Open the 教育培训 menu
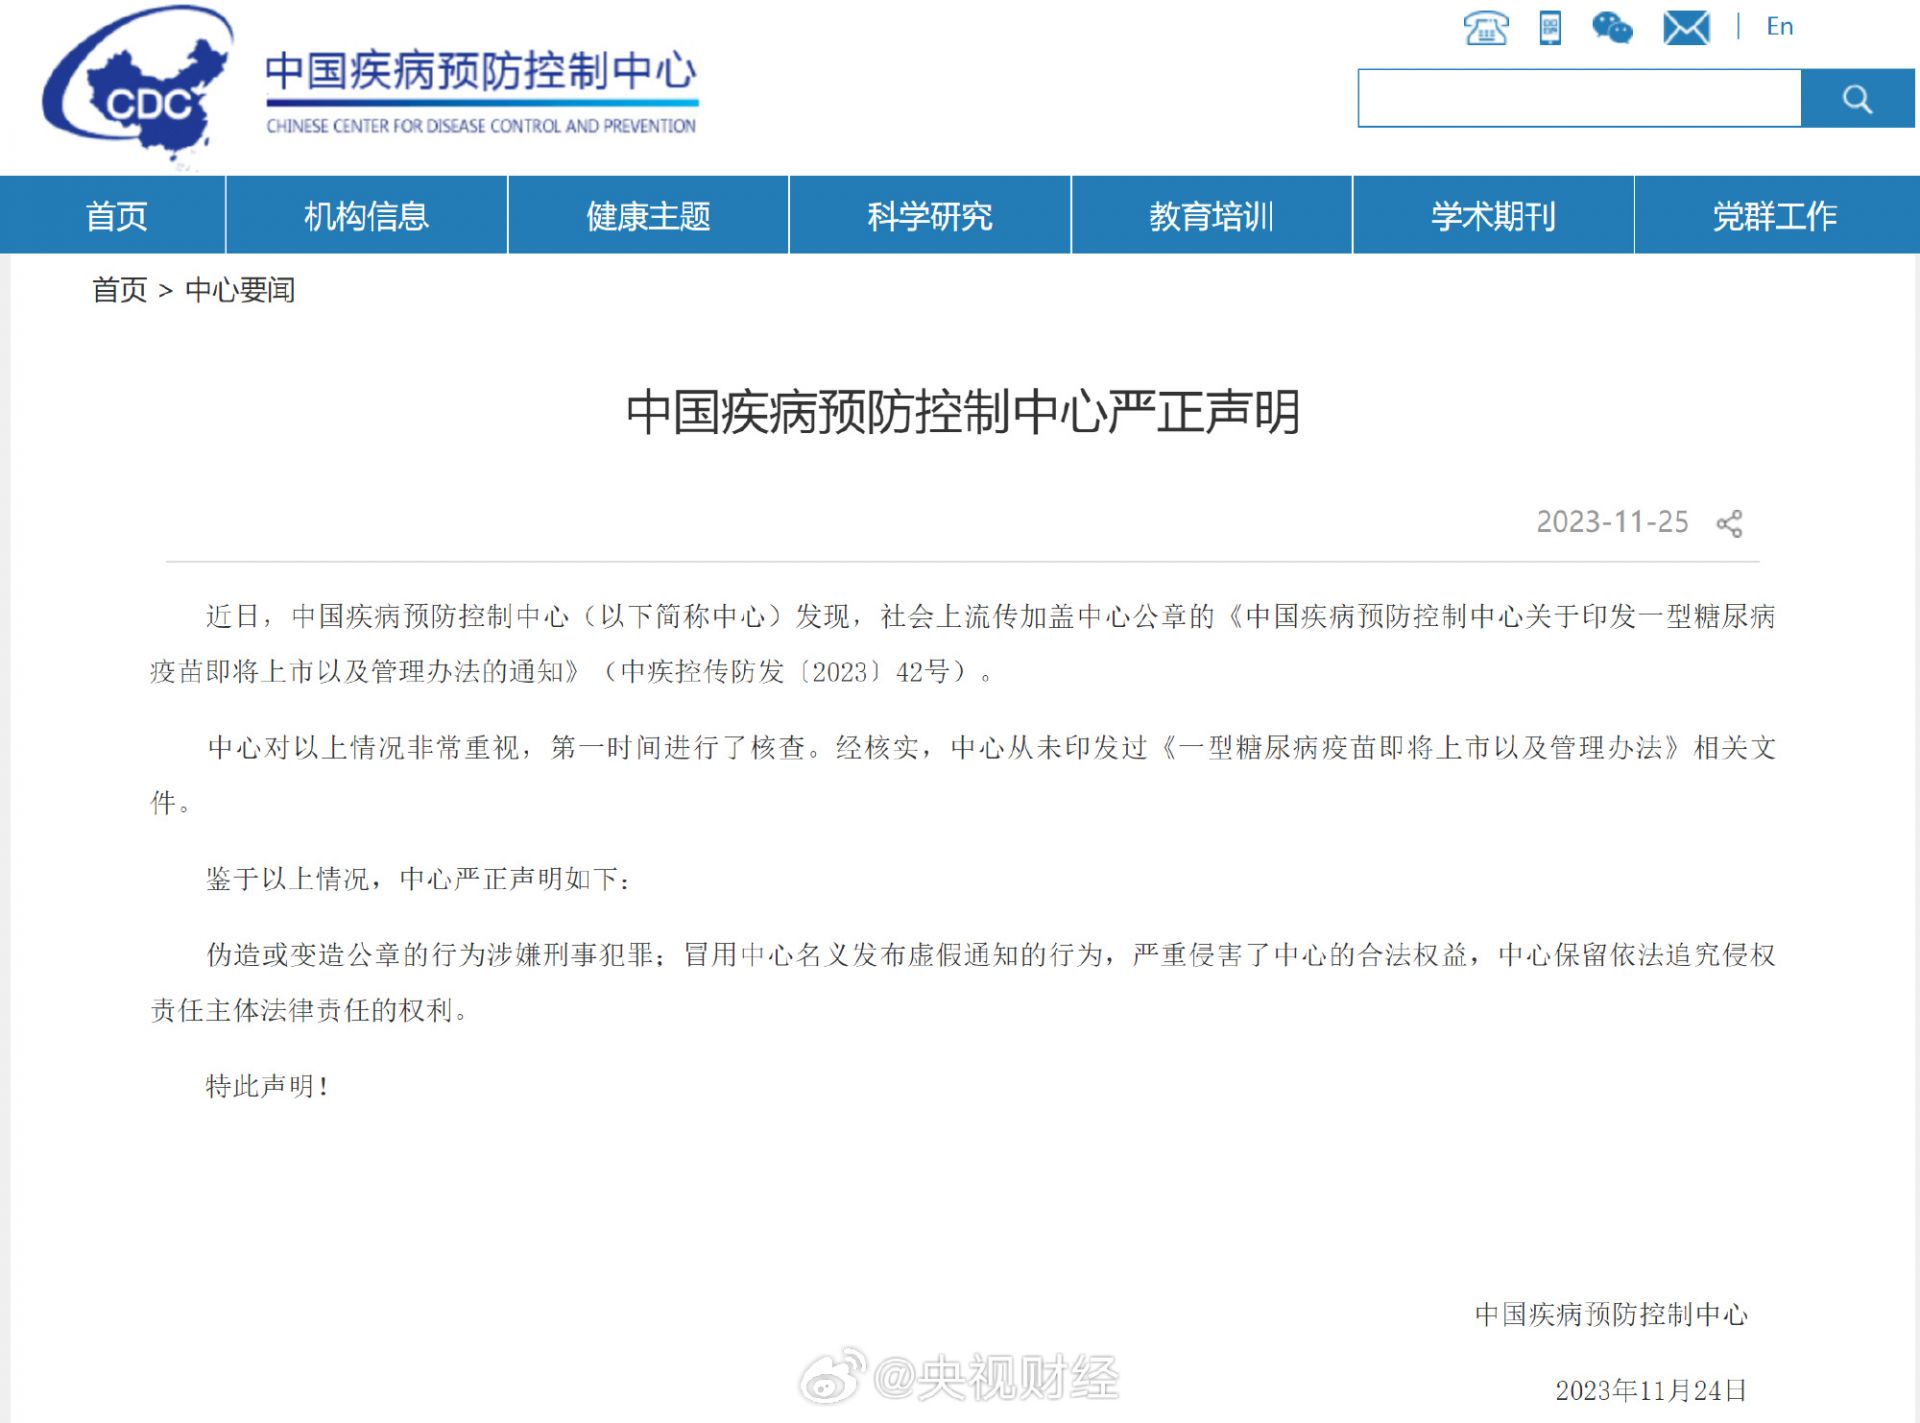 pyautogui.click(x=1211, y=216)
